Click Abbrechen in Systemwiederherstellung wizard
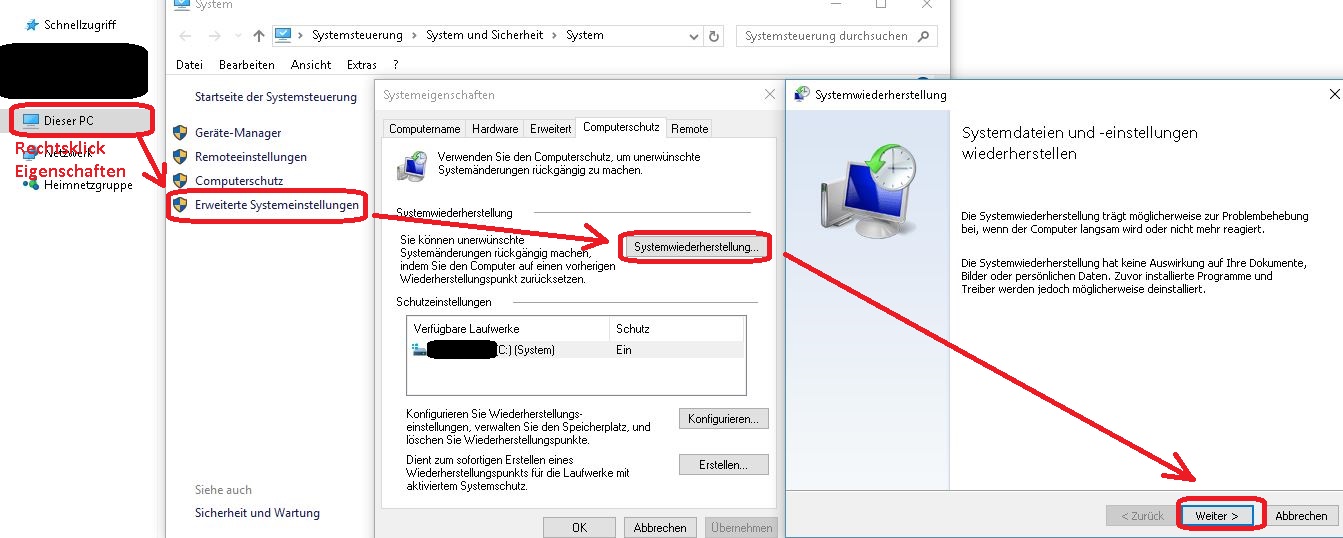The width and height of the screenshot is (1343, 538). (x=1301, y=516)
